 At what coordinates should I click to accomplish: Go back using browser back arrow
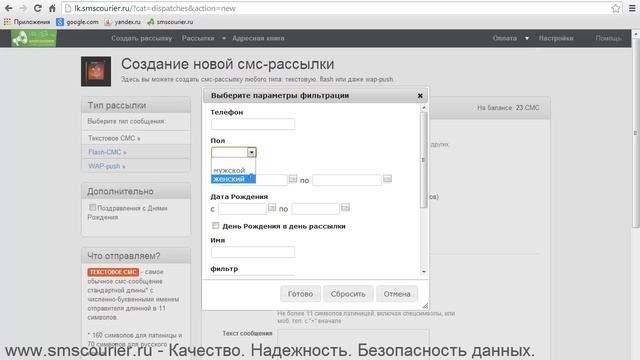point(9,8)
